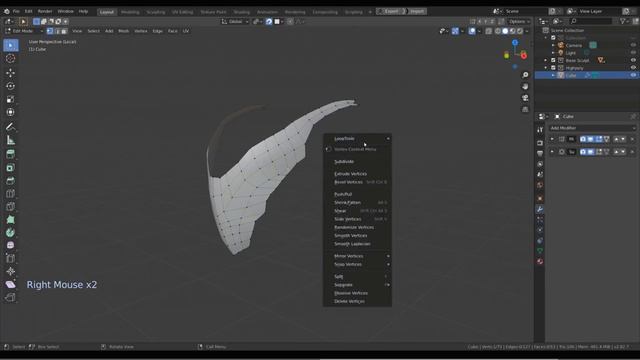This screenshot has width=640, height=360.
Task: Toggle snapping magnet in the header
Action: pyautogui.click(x=269, y=22)
